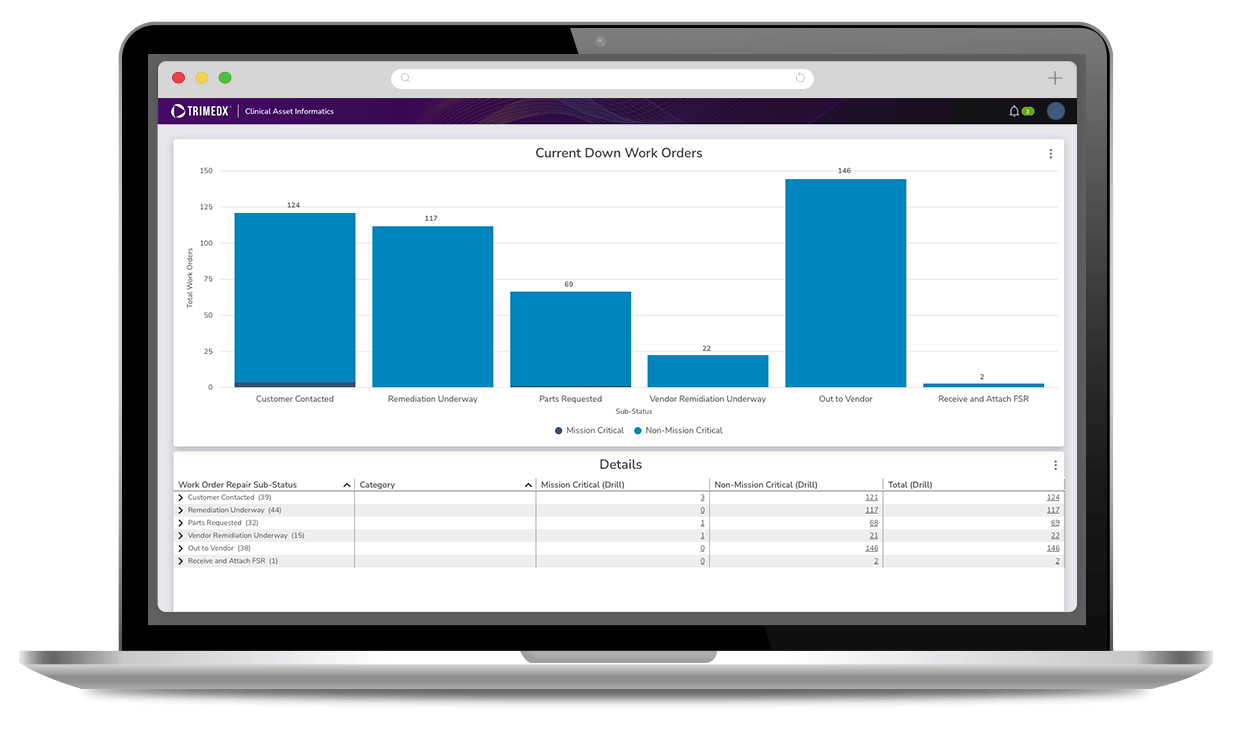
Task: Click the address bar search icon
Action: [405, 78]
